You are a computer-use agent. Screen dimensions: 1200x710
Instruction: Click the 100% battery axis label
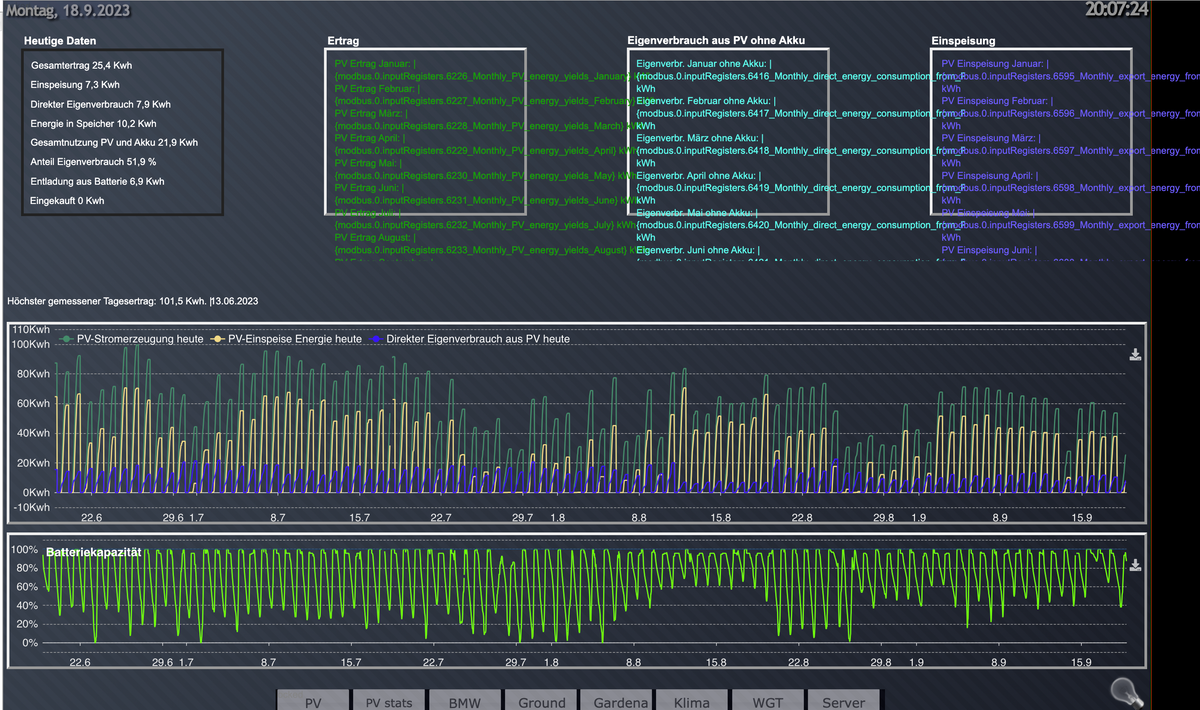(24, 550)
